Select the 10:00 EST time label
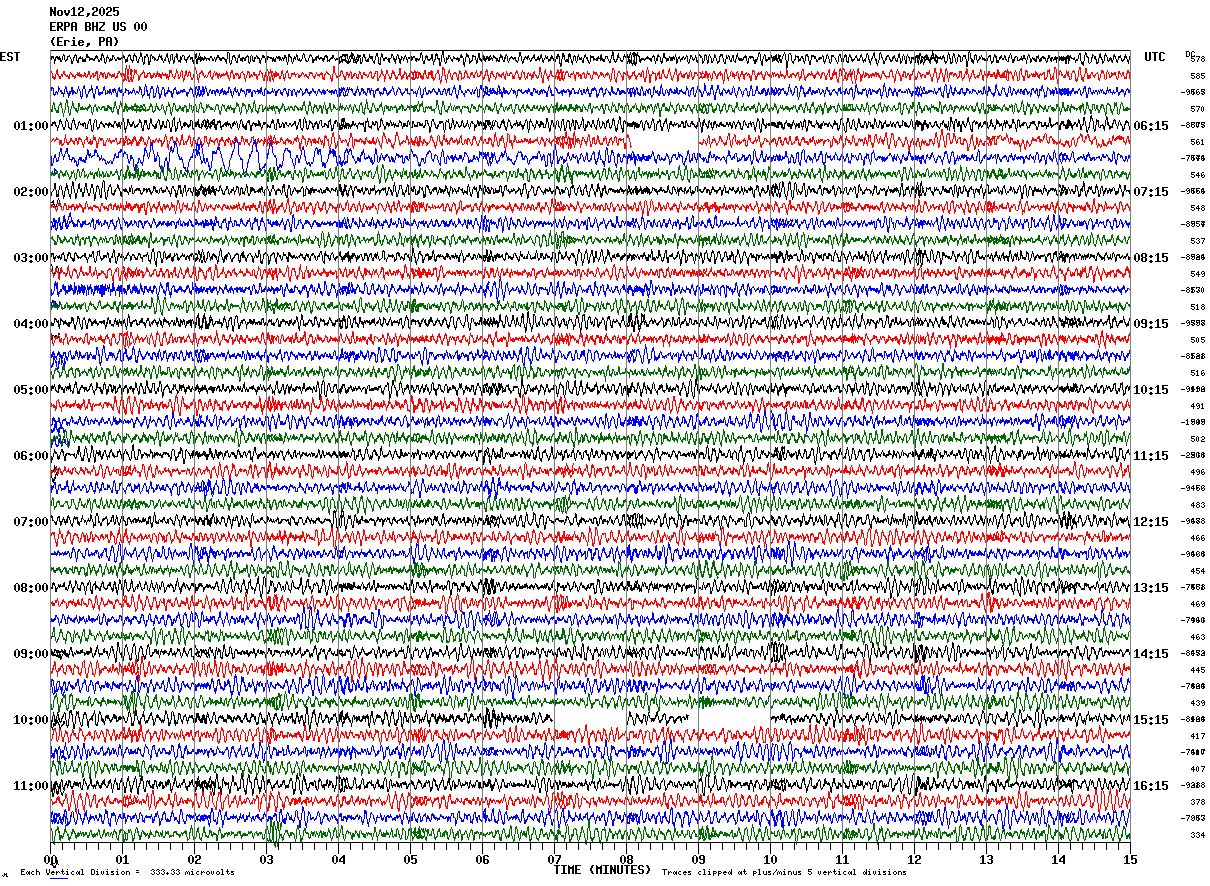Image resolution: width=1210 pixels, height=886 pixels. point(30,720)
